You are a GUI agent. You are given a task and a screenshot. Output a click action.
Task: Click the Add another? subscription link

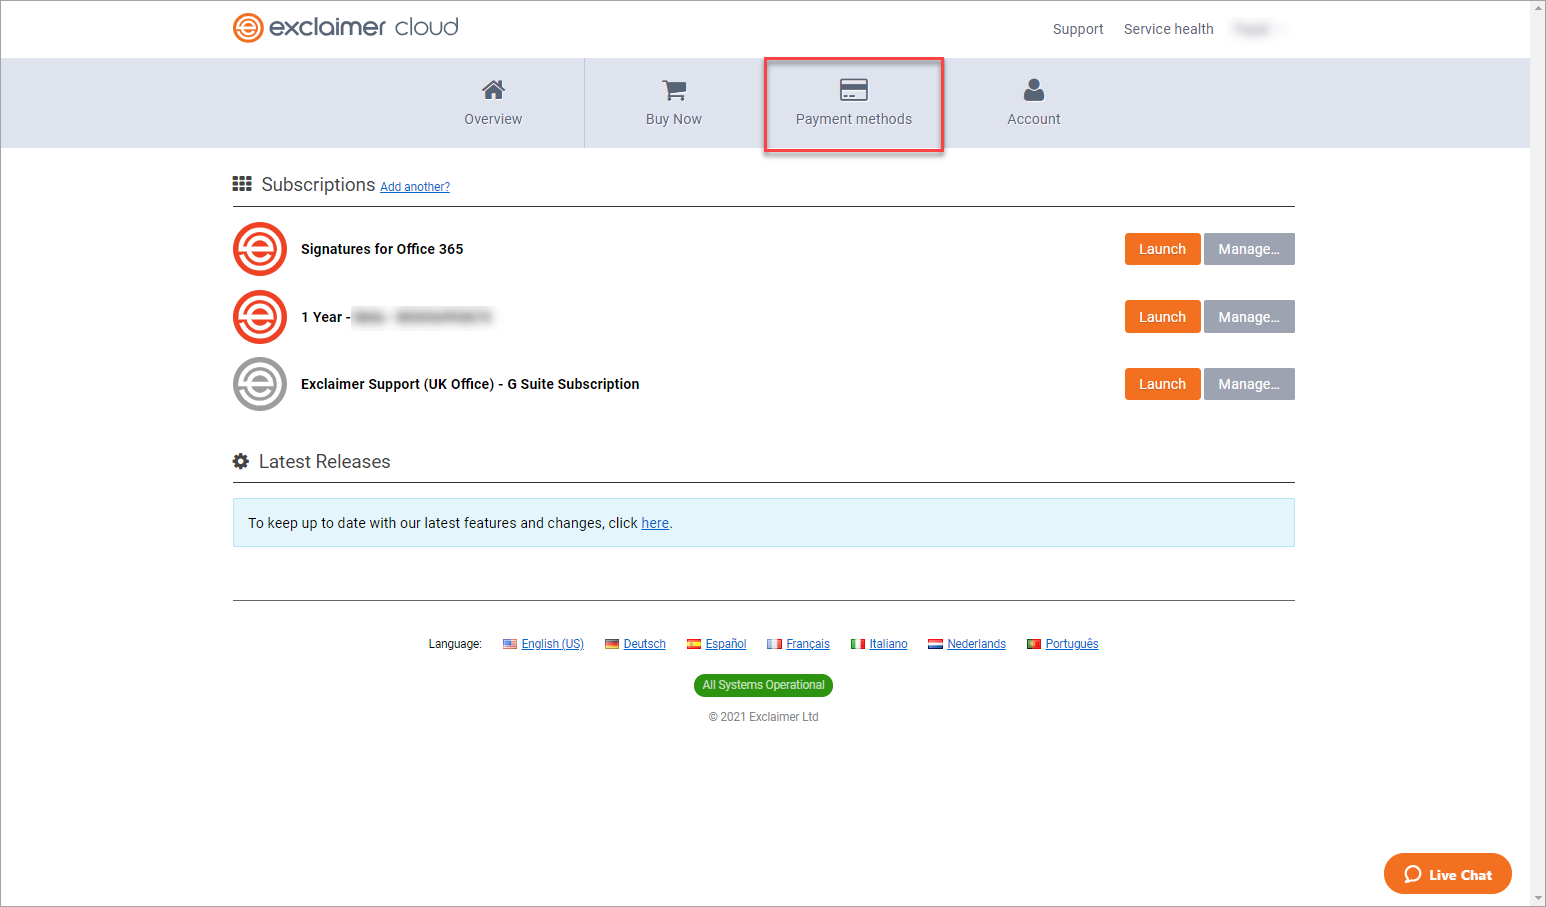click(x=415, y=187)
